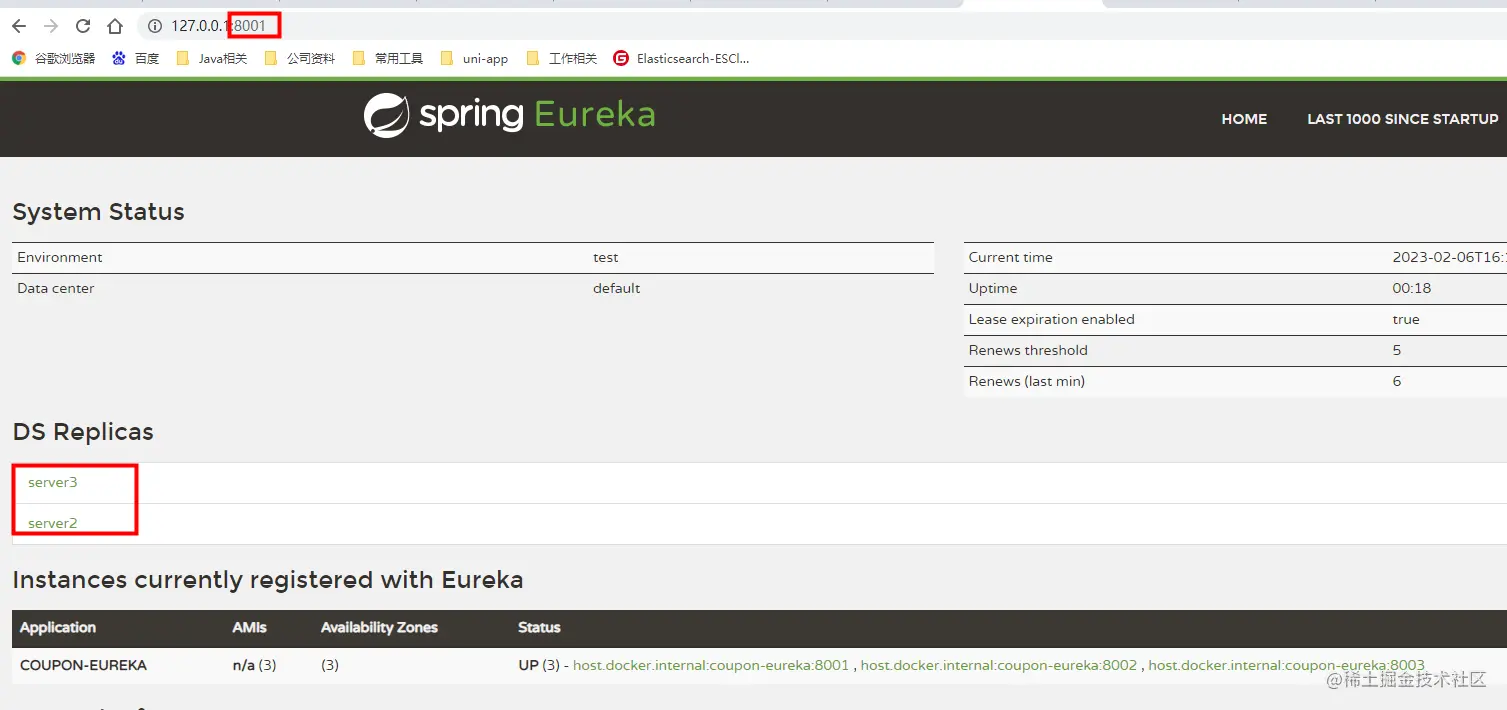Select the environment value 'test'
The image size is (1507, 710).
[605, 257]
